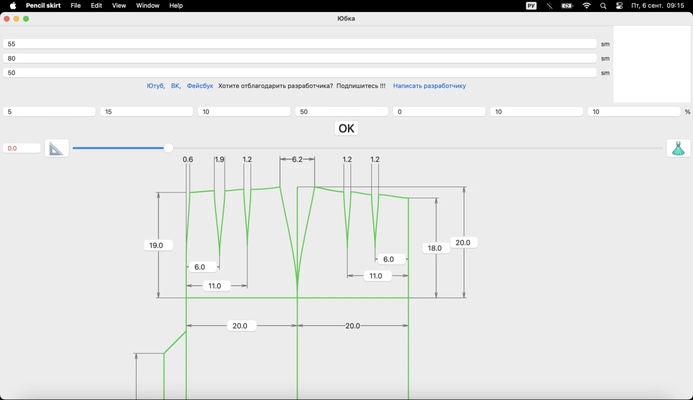Open the Apple menu
Image resolution: width=693 pixels, height=400 pixels.
[13, 6]
